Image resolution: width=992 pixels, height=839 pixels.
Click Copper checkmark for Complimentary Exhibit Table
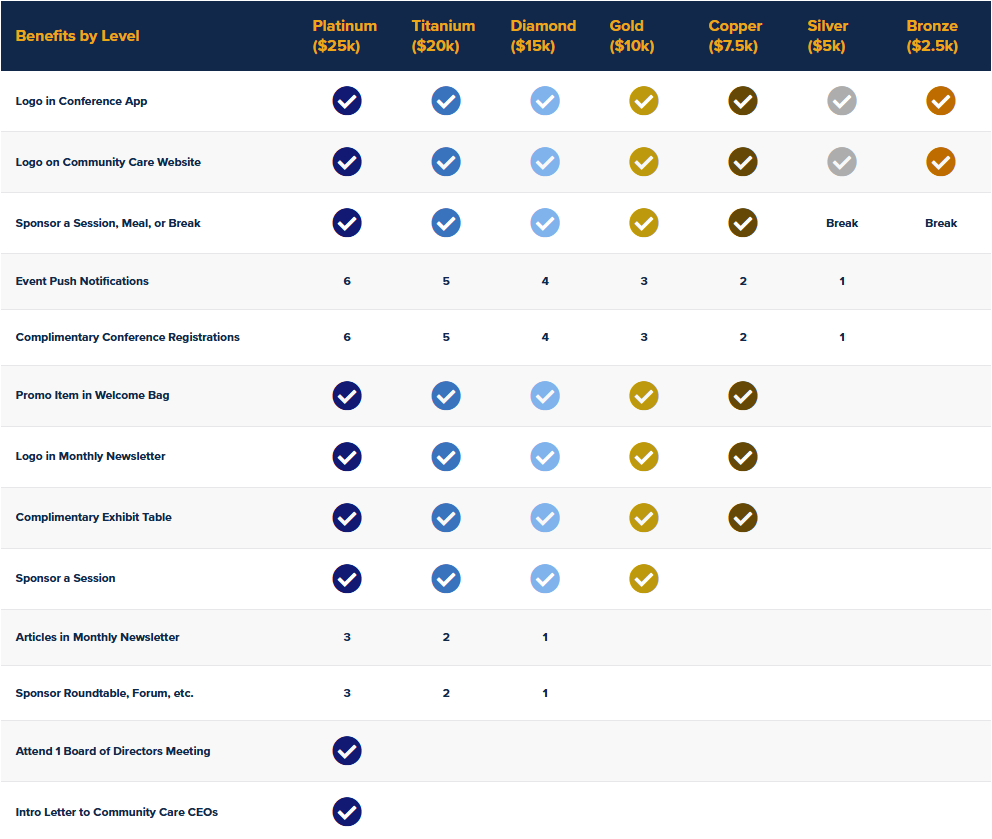coord(743,518)
